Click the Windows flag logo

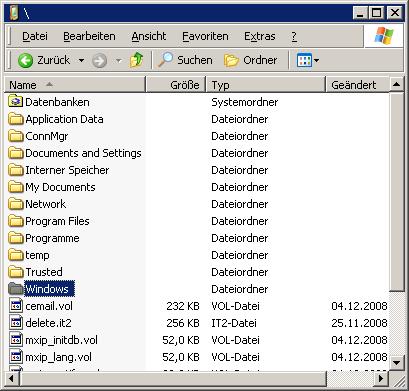pos(384,36)
